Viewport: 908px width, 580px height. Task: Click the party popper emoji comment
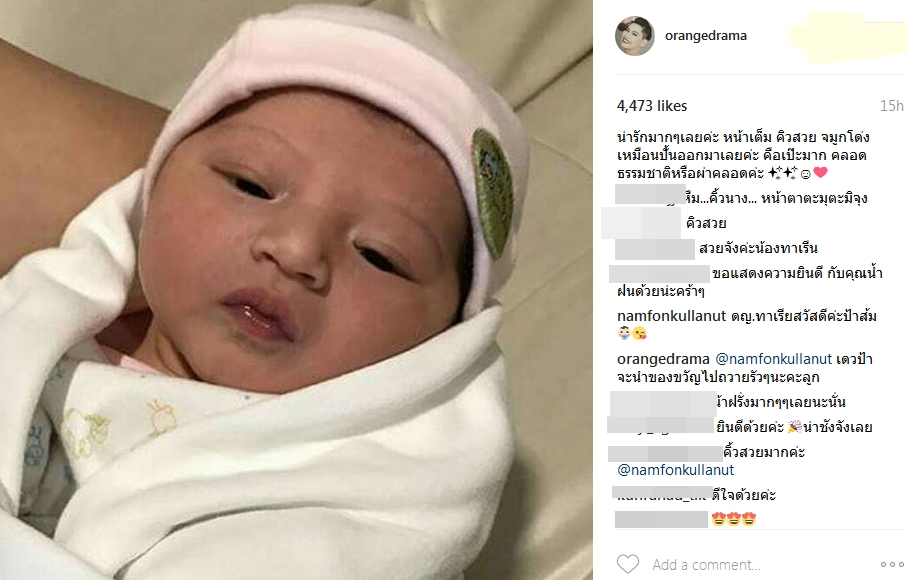click(x=794, y=427)
